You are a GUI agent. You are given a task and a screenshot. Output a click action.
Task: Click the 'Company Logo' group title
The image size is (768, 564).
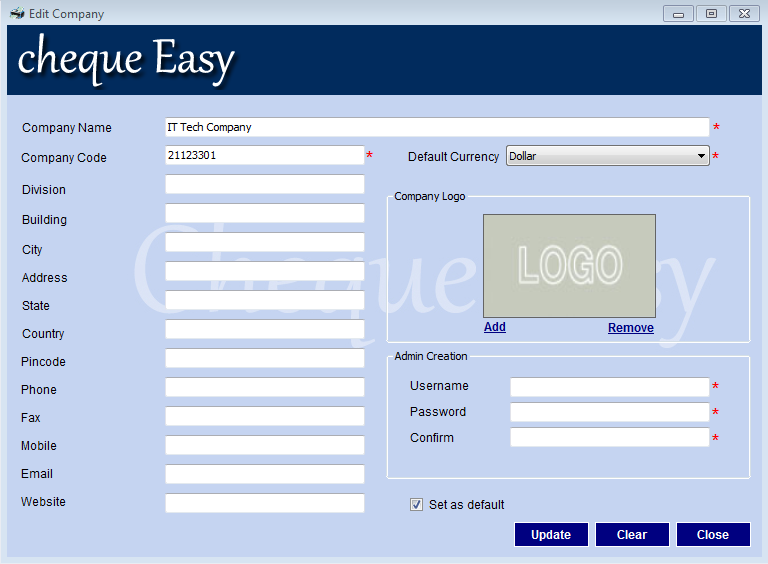point(430,196)
